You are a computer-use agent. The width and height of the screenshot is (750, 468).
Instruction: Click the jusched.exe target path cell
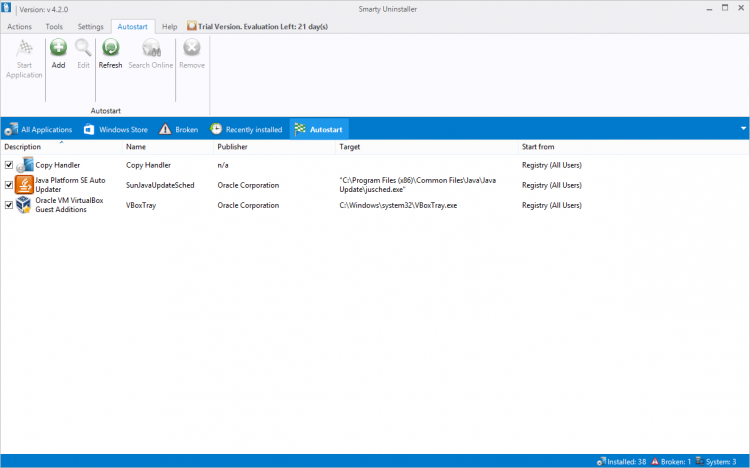pos(418,185)
